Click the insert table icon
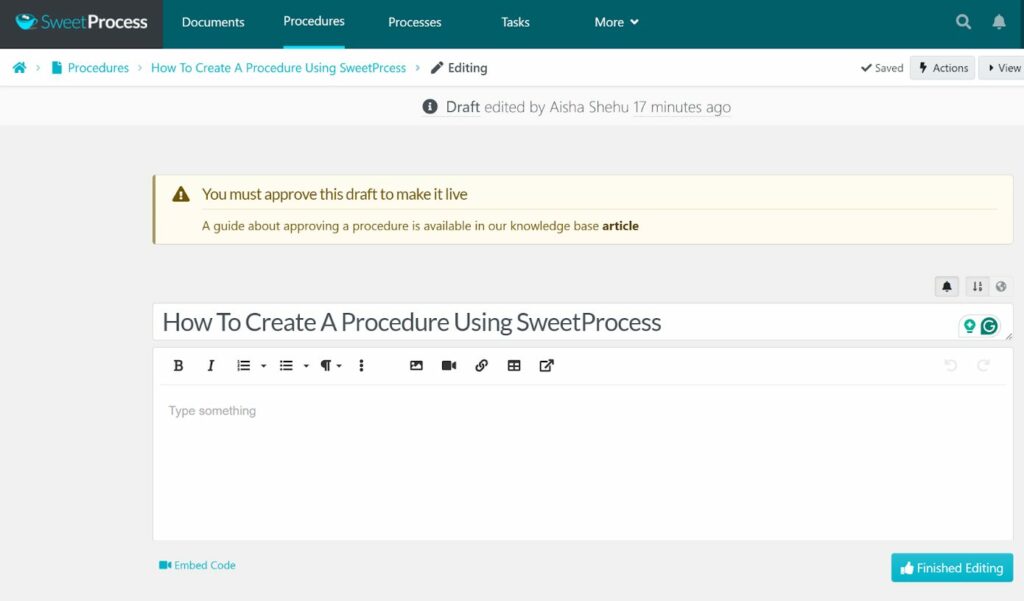1024x601 pixels. click(x=514, y=366)
